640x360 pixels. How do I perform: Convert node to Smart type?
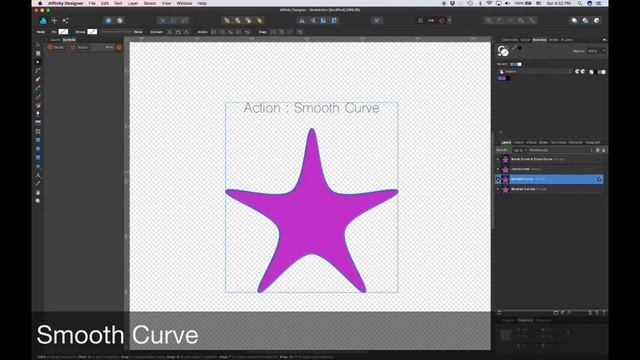point(186,32)
